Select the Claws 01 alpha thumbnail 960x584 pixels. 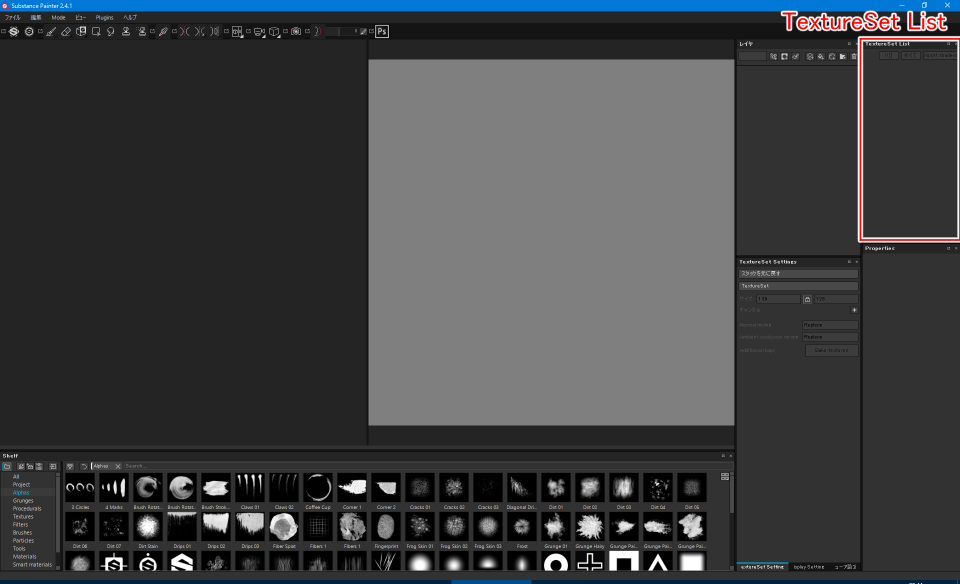tap(250, 488)
